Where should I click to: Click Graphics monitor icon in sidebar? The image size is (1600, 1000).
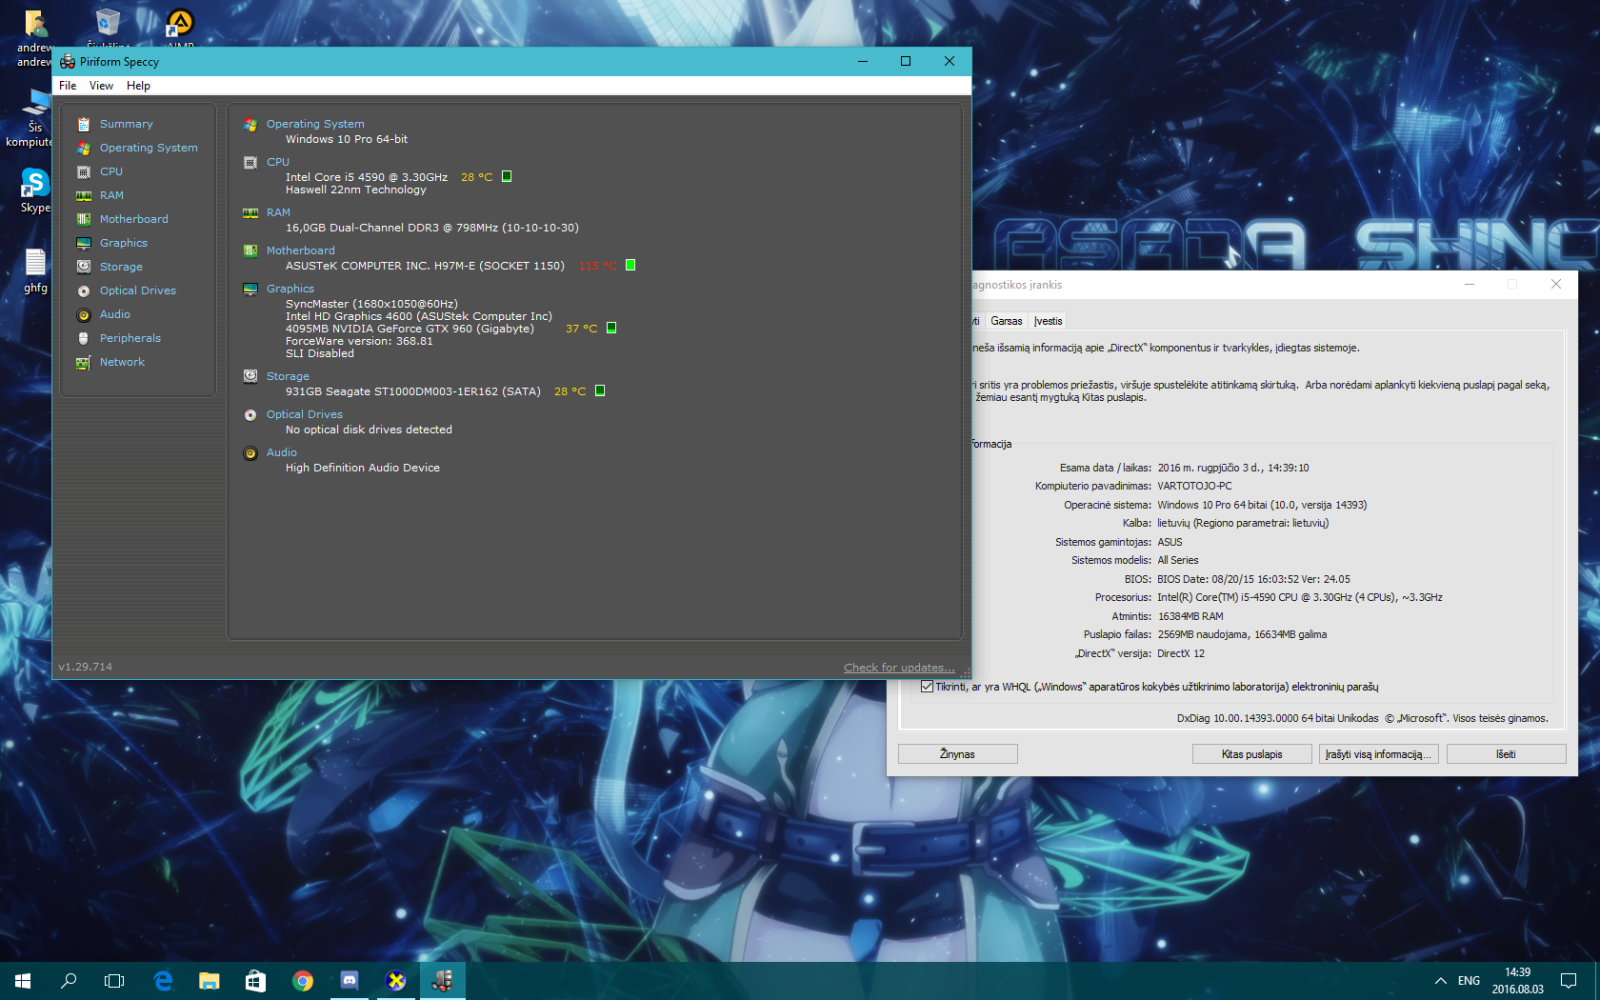pyautogui.click(x=84, y=243)
